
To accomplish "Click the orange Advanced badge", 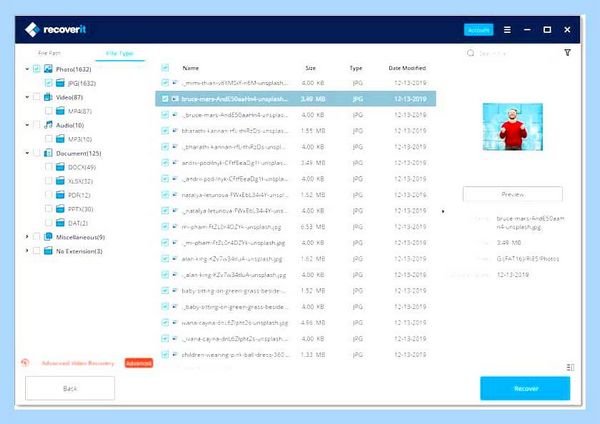I will click(x=139, y=363).
